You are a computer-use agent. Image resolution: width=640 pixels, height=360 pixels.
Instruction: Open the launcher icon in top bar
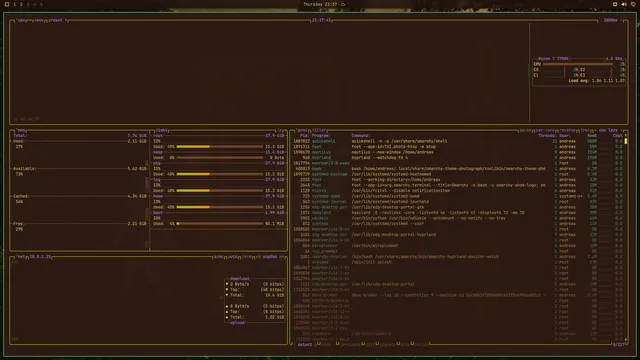[7, 4]
